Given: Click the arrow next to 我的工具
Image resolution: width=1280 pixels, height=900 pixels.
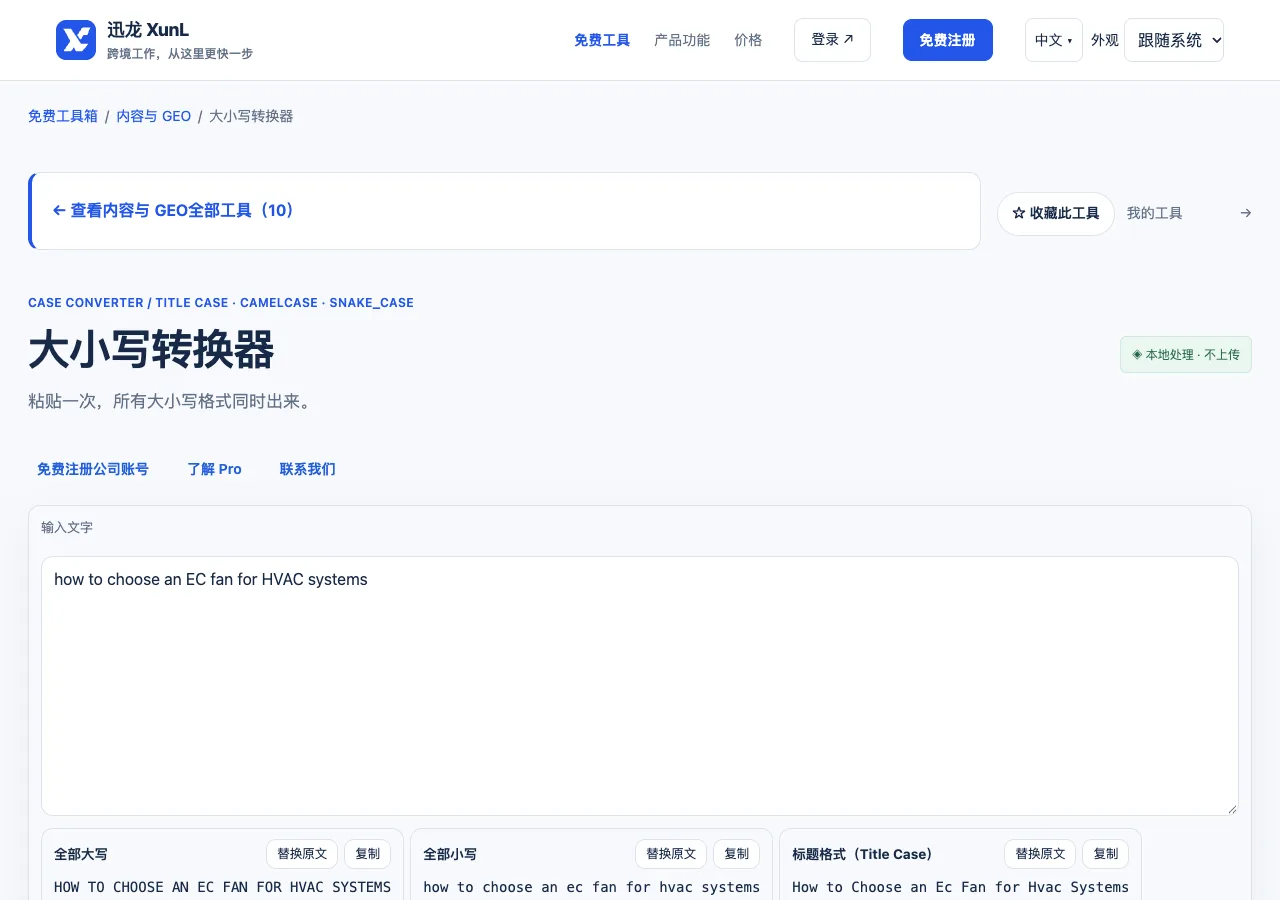Looking at the screenshot, I should pyautogui.click(x=1245, y=213).
